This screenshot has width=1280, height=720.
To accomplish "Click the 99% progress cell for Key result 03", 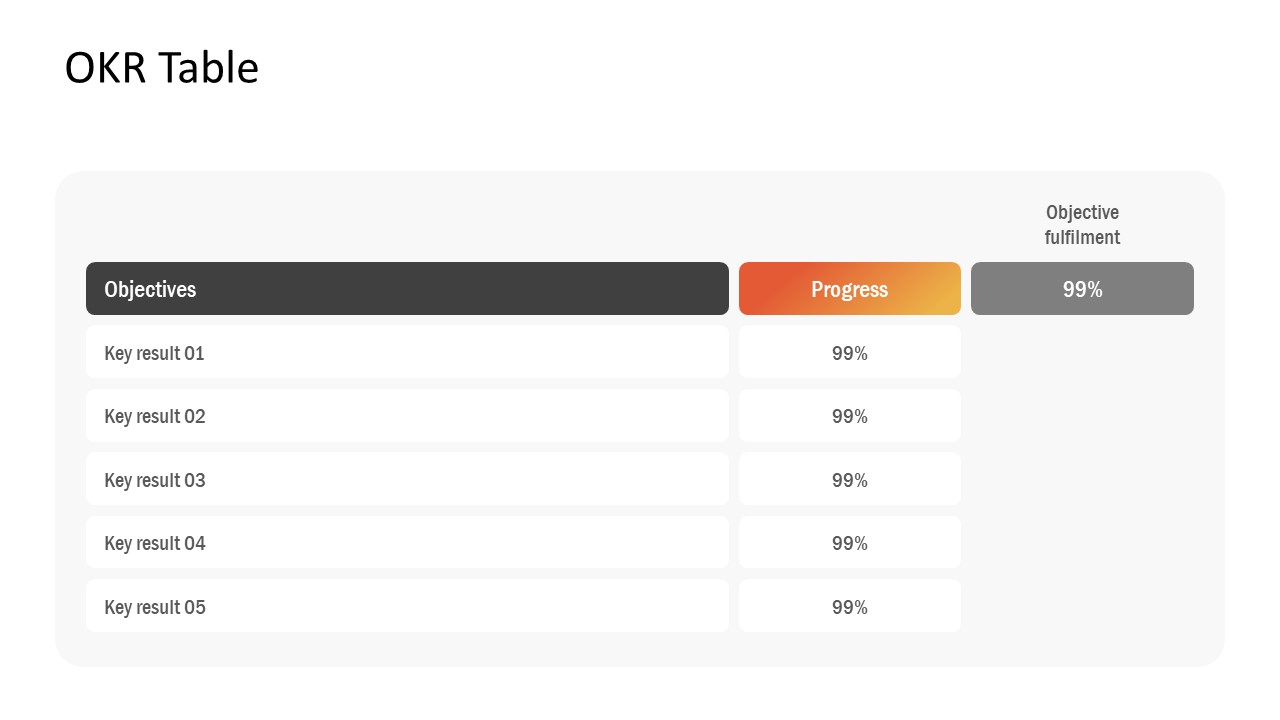I will point(849,480).
